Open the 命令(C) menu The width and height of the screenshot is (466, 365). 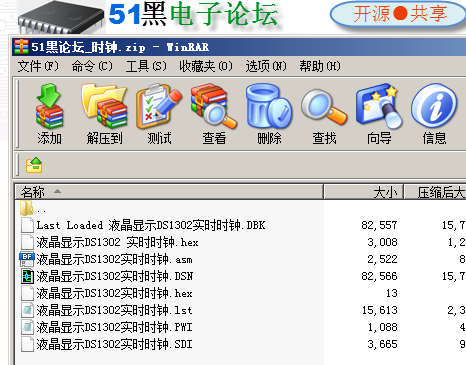[92, 66]
